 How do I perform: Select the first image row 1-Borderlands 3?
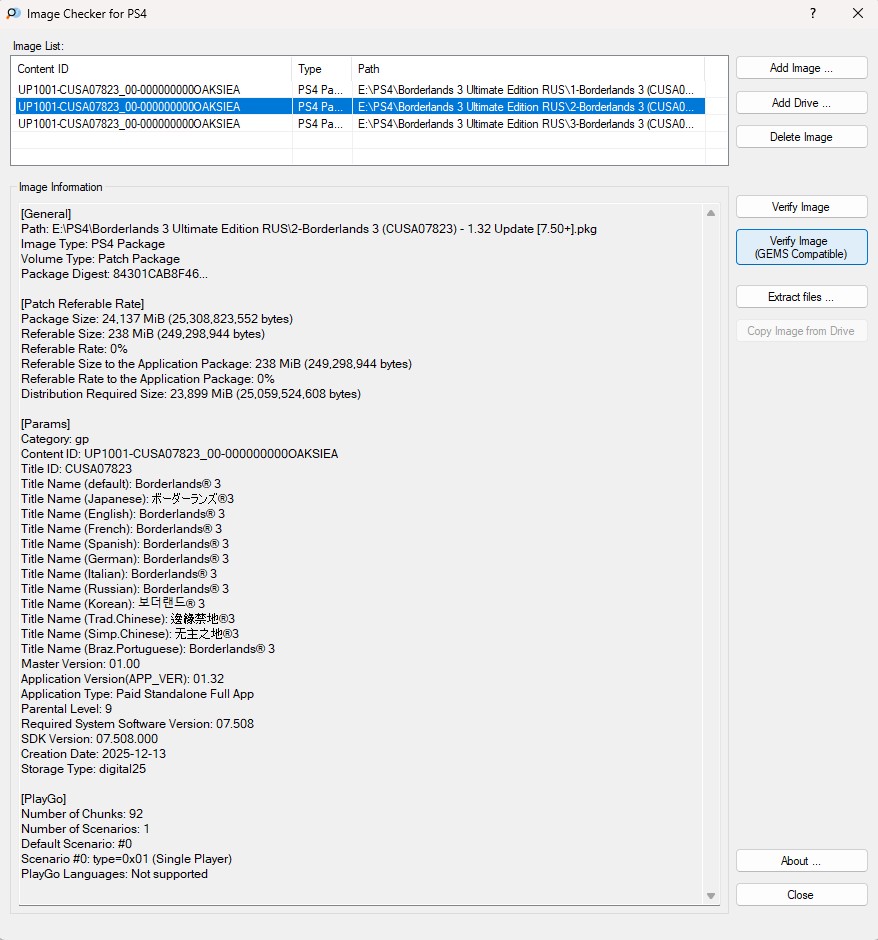(x=360, y=89)
